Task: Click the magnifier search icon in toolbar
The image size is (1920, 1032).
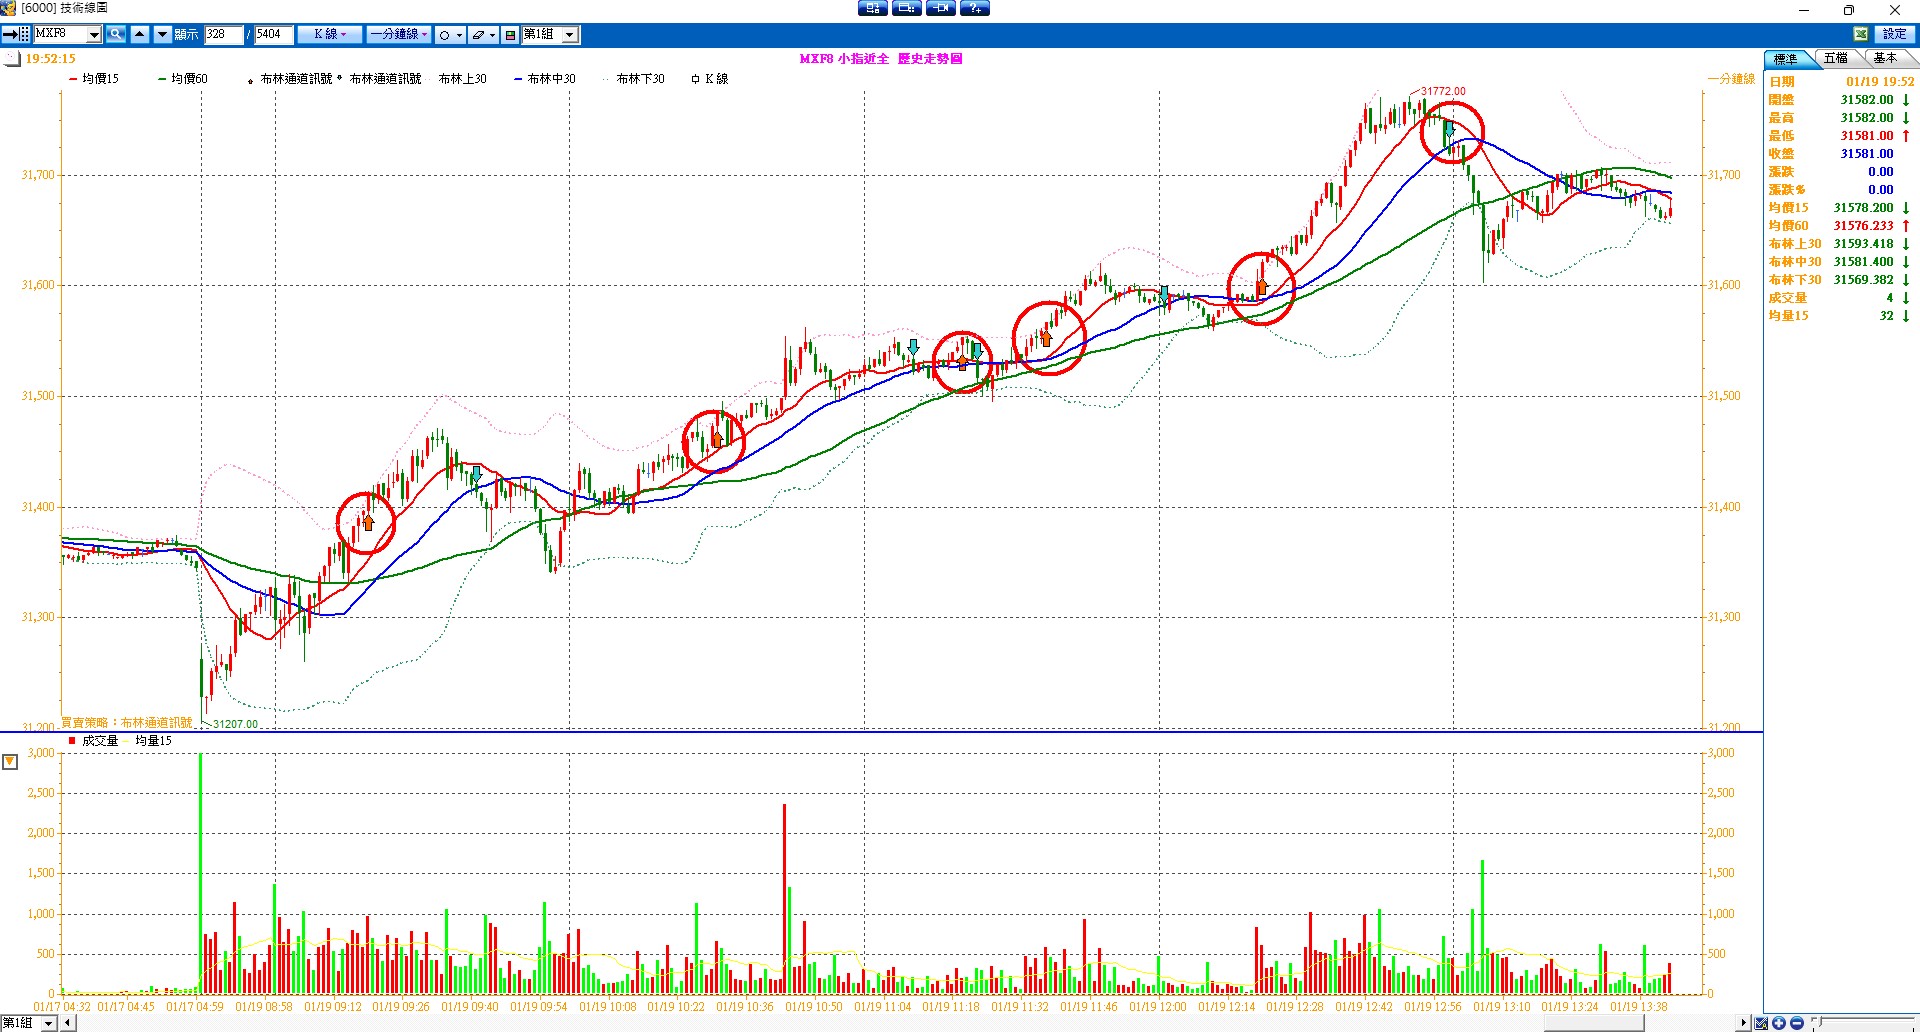Action: [x=116, y=35]
